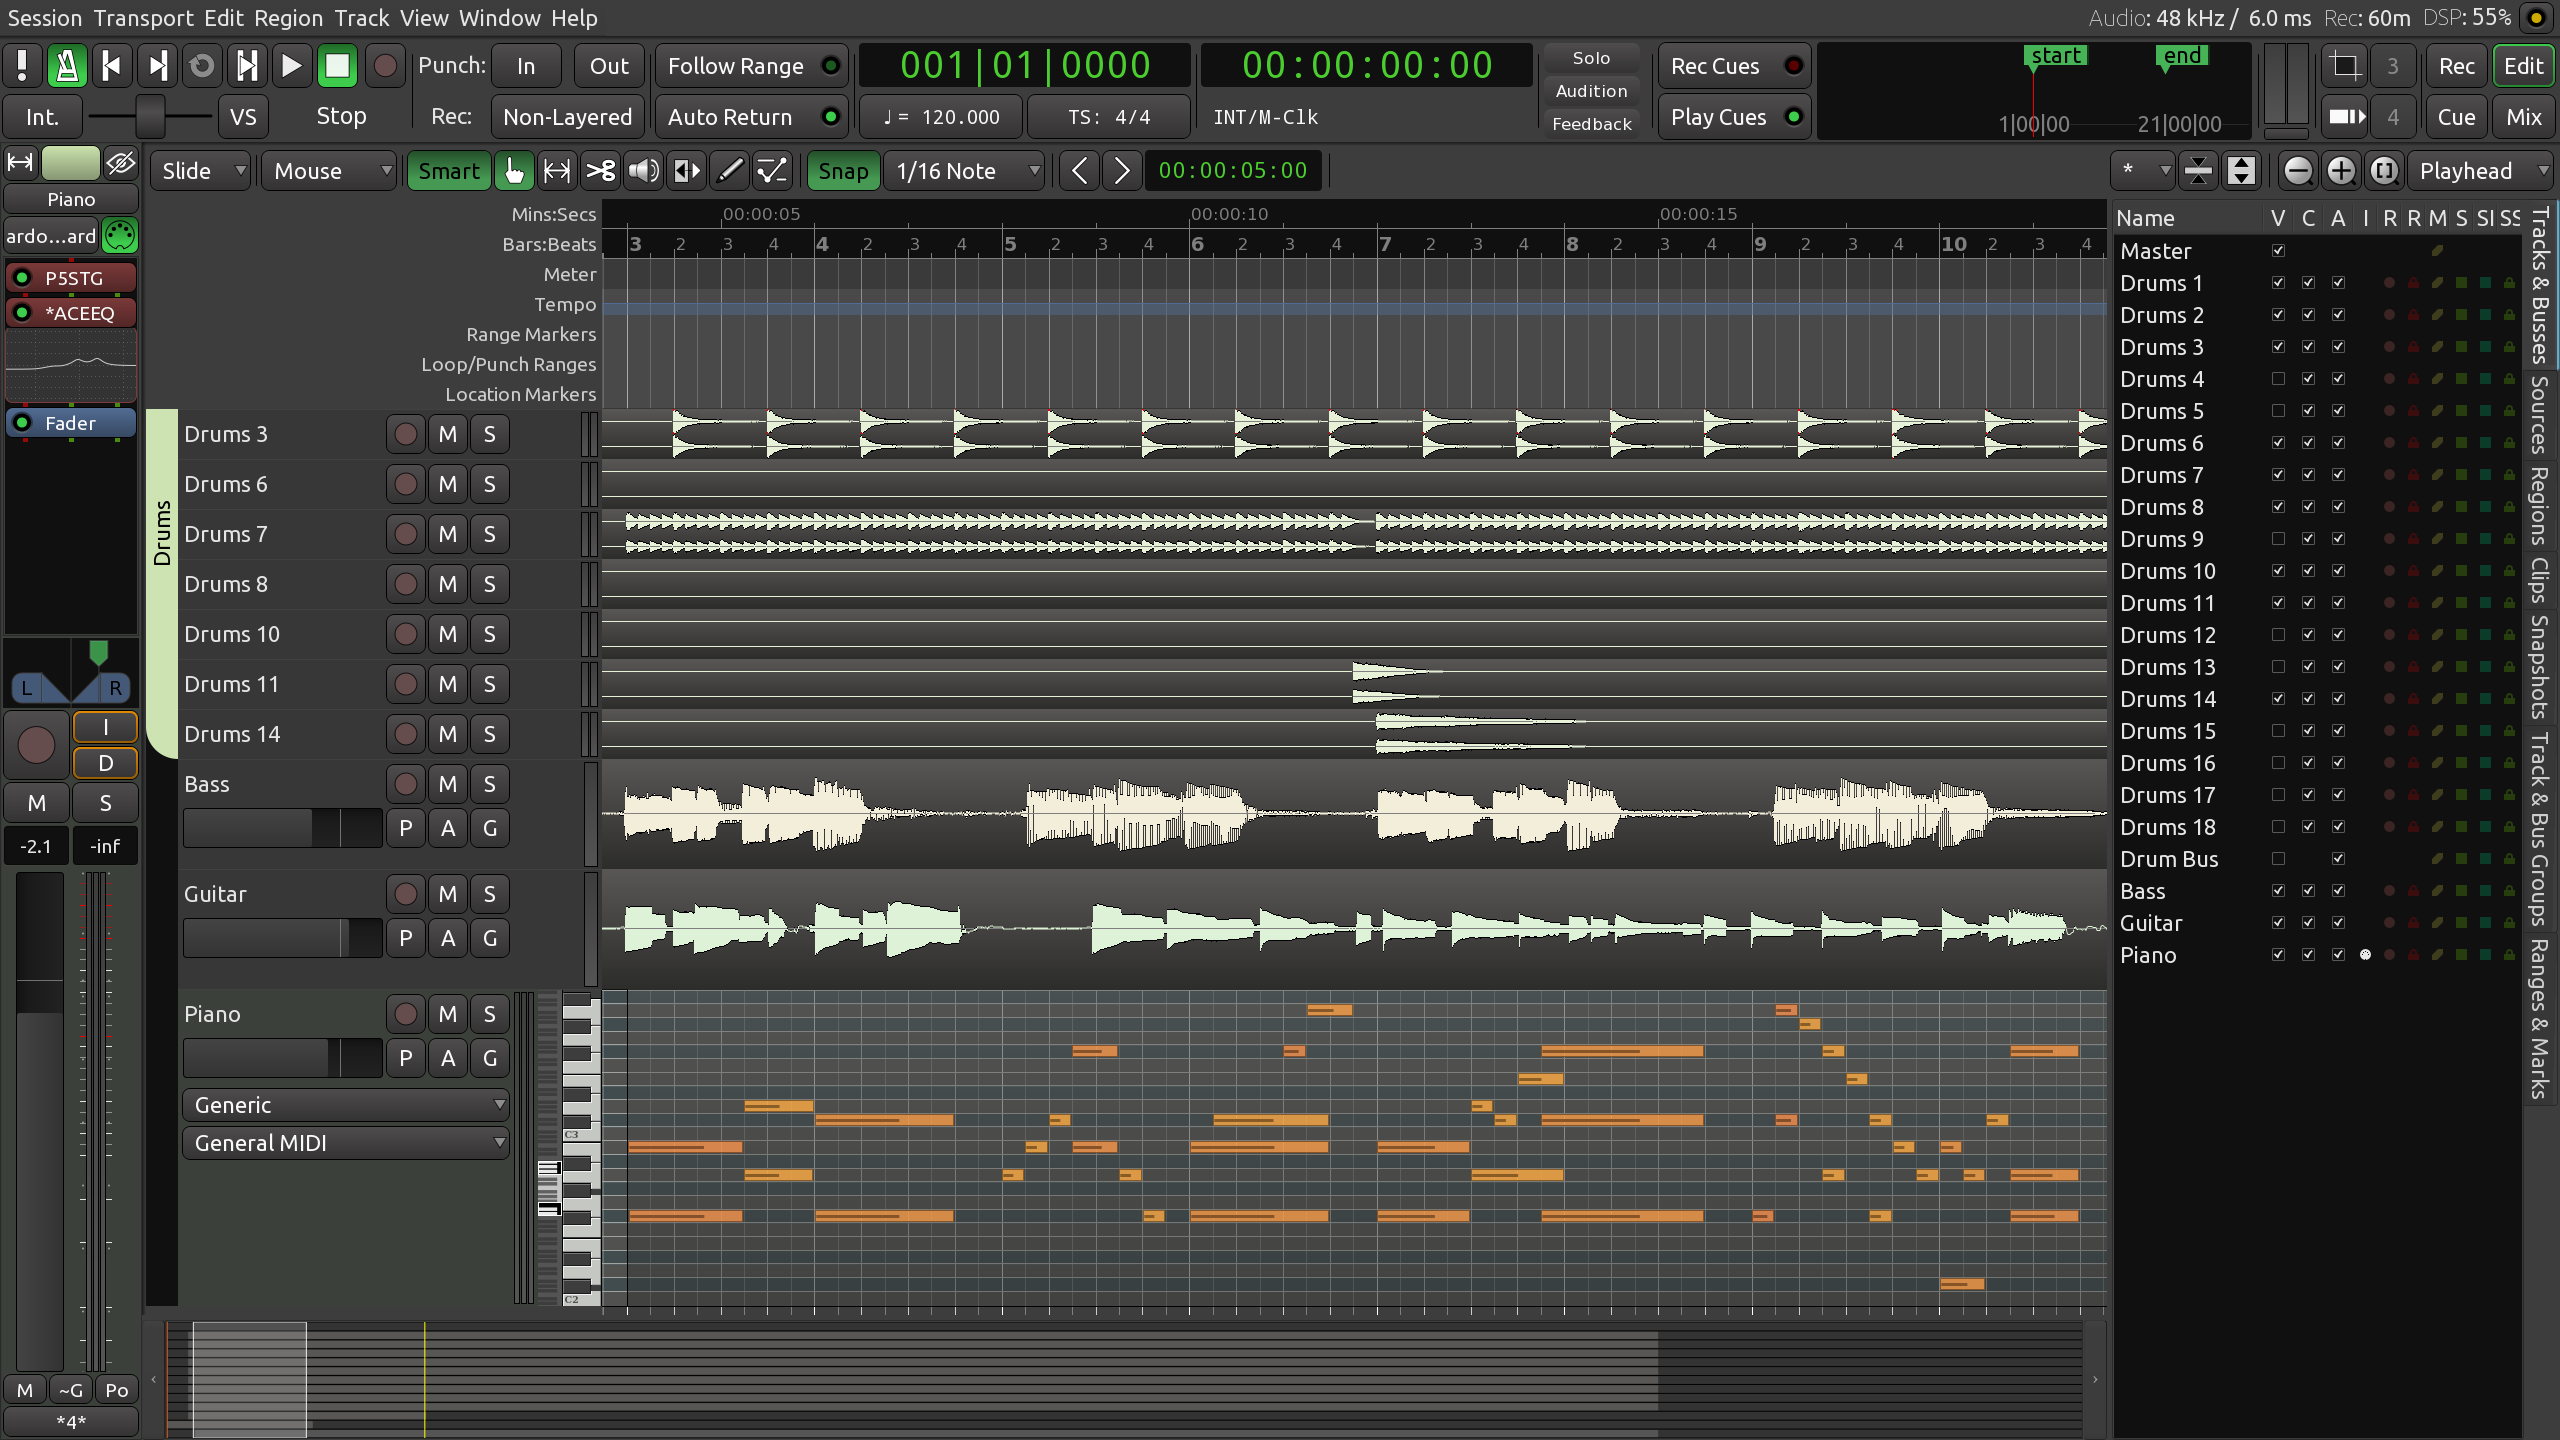The height and width of the screenshot is (1440, 2560).
Task: Open the Region menu
Action: pyautogui.click(x=288, y=18)
